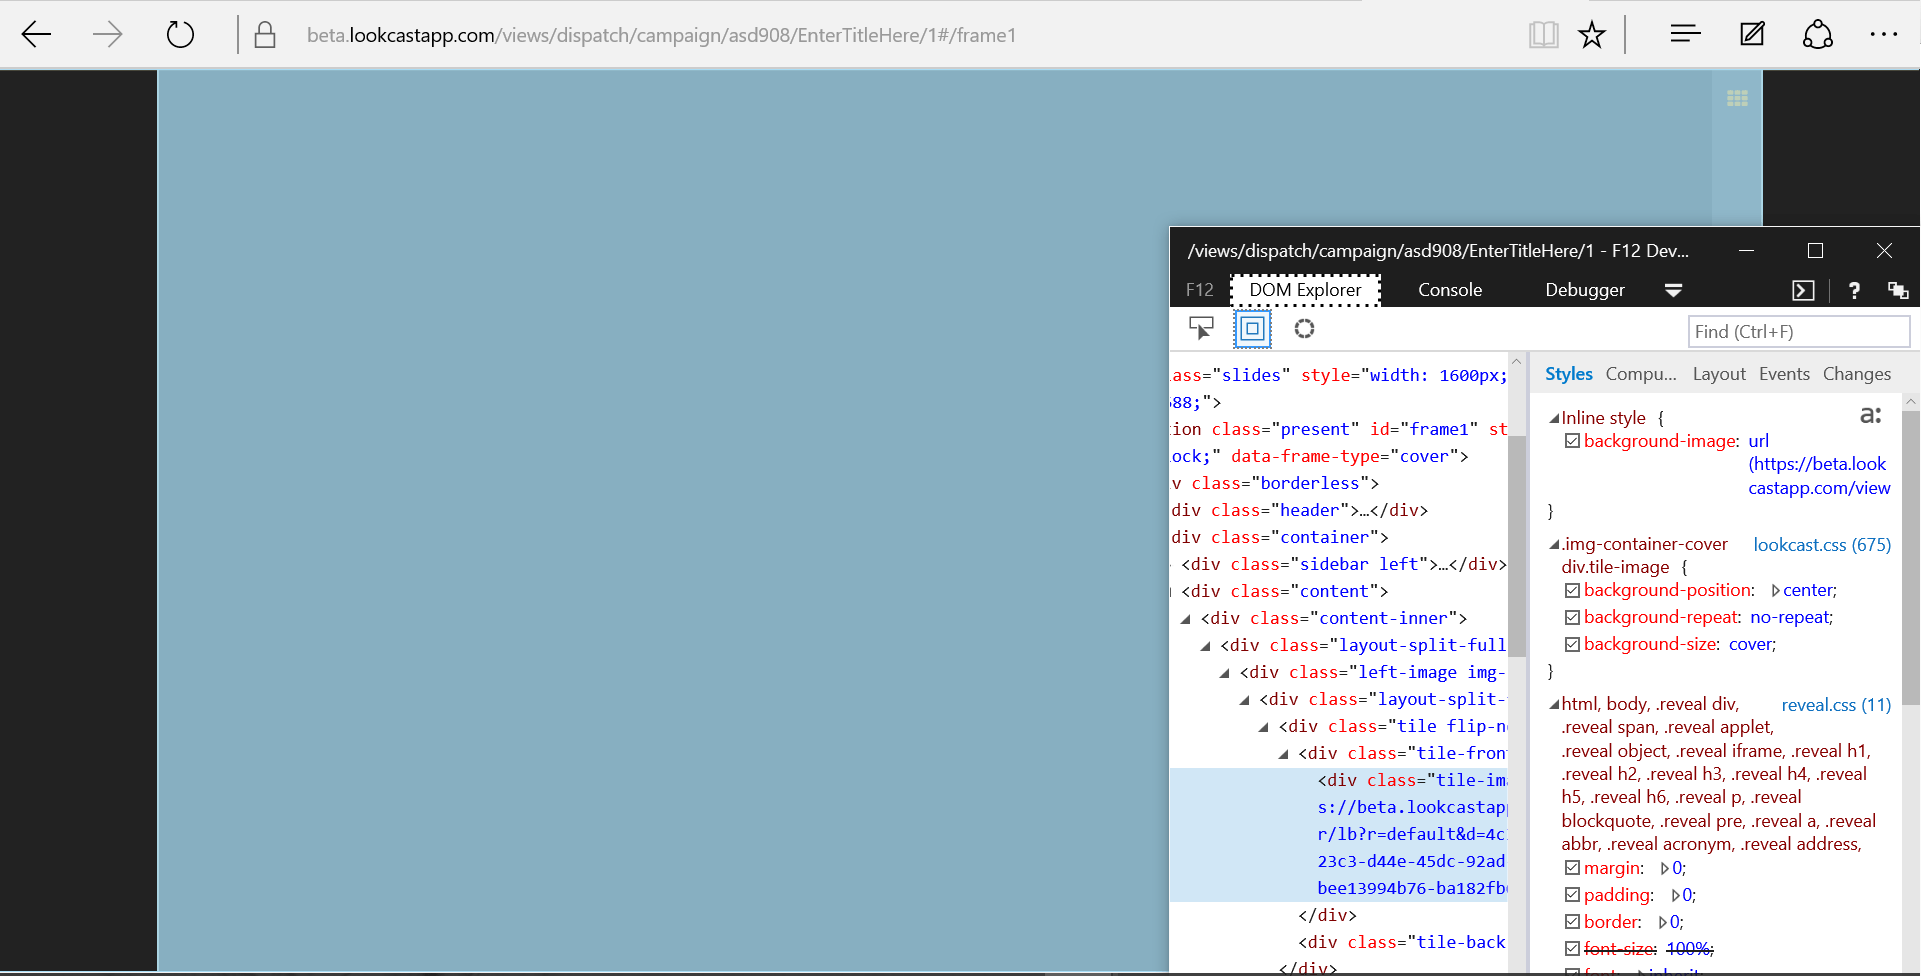Open lookcast.css line 675 link
Viewport: 1921px width, 976px height.
1821,544
